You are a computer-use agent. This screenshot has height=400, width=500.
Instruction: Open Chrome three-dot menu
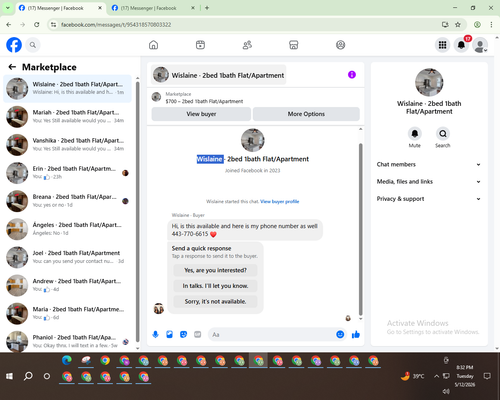tap(491, 24)
